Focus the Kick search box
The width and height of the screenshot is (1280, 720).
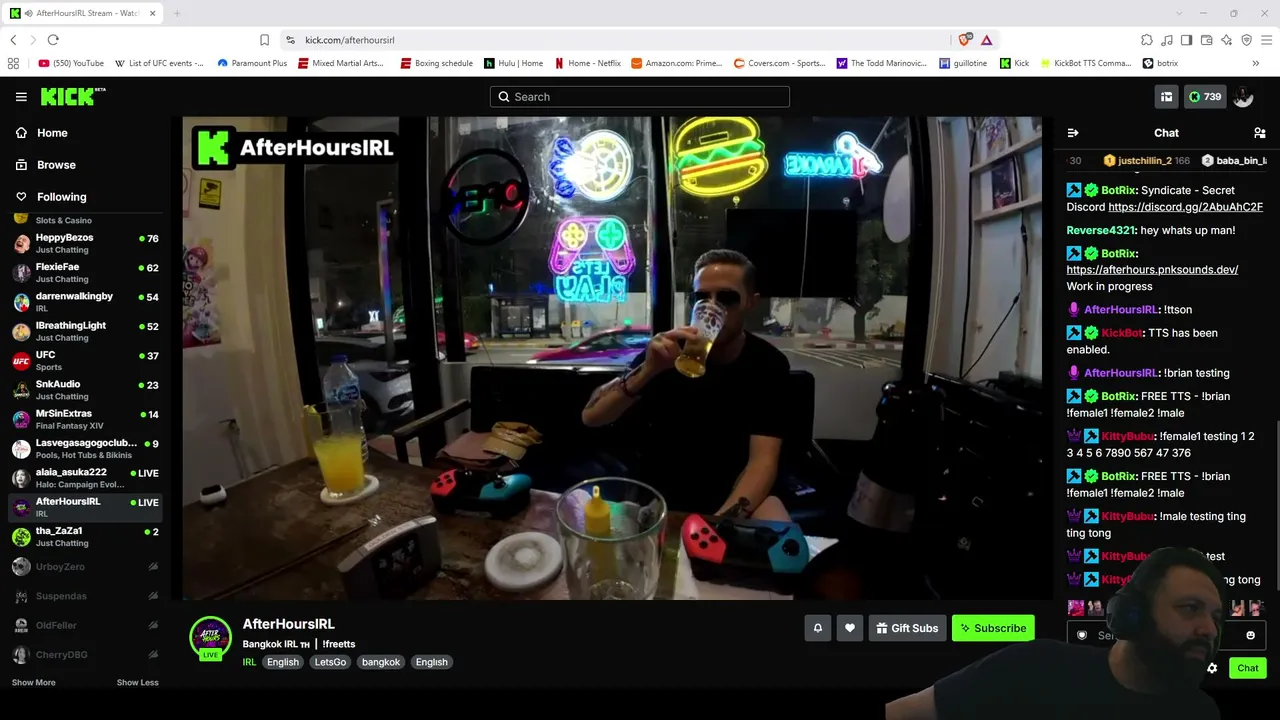[640, 97]
